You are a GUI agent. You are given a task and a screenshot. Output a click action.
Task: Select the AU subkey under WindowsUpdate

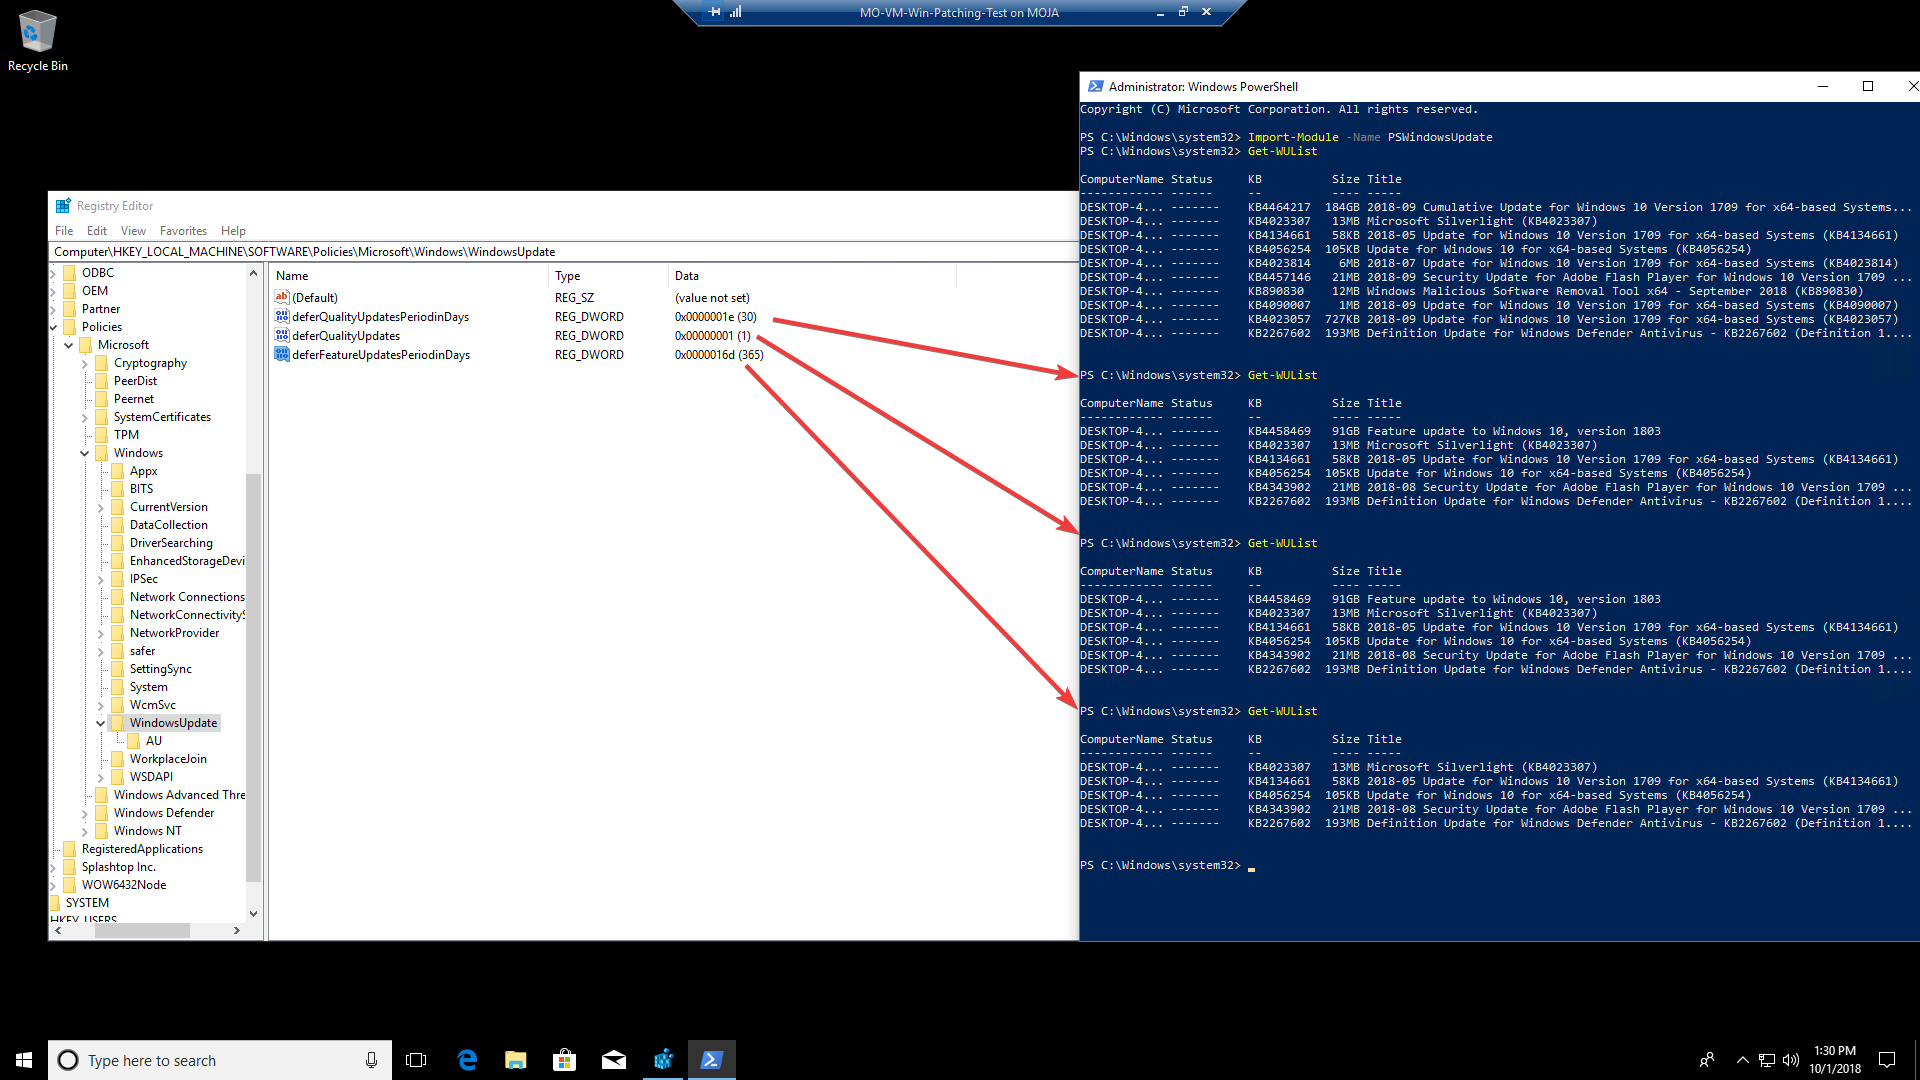[153, 741]
